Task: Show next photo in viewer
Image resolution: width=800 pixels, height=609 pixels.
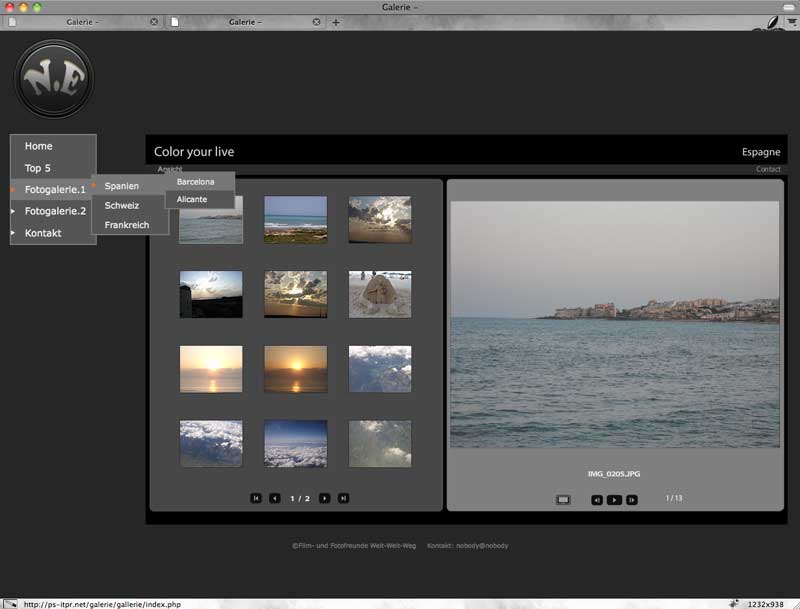Action: [632, 500]
